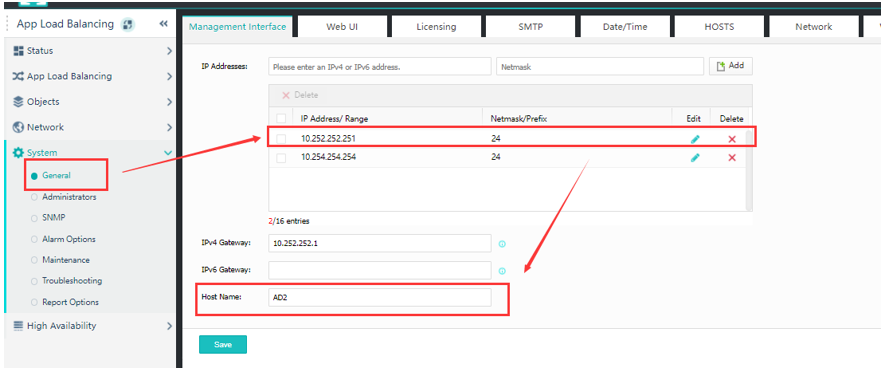The width and height of the screenshot is (885, 369).
Task: Expand the App Load Balancing menu chevron
Action: [169, 76]
